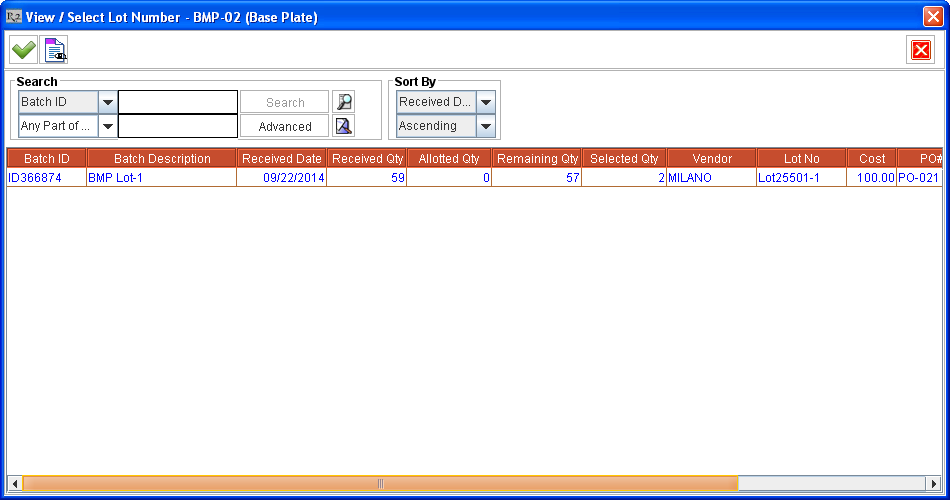This screenshot has height=500, width=950.
Task: Select the remaining quantity 57 cell
Action: (537, 178)
